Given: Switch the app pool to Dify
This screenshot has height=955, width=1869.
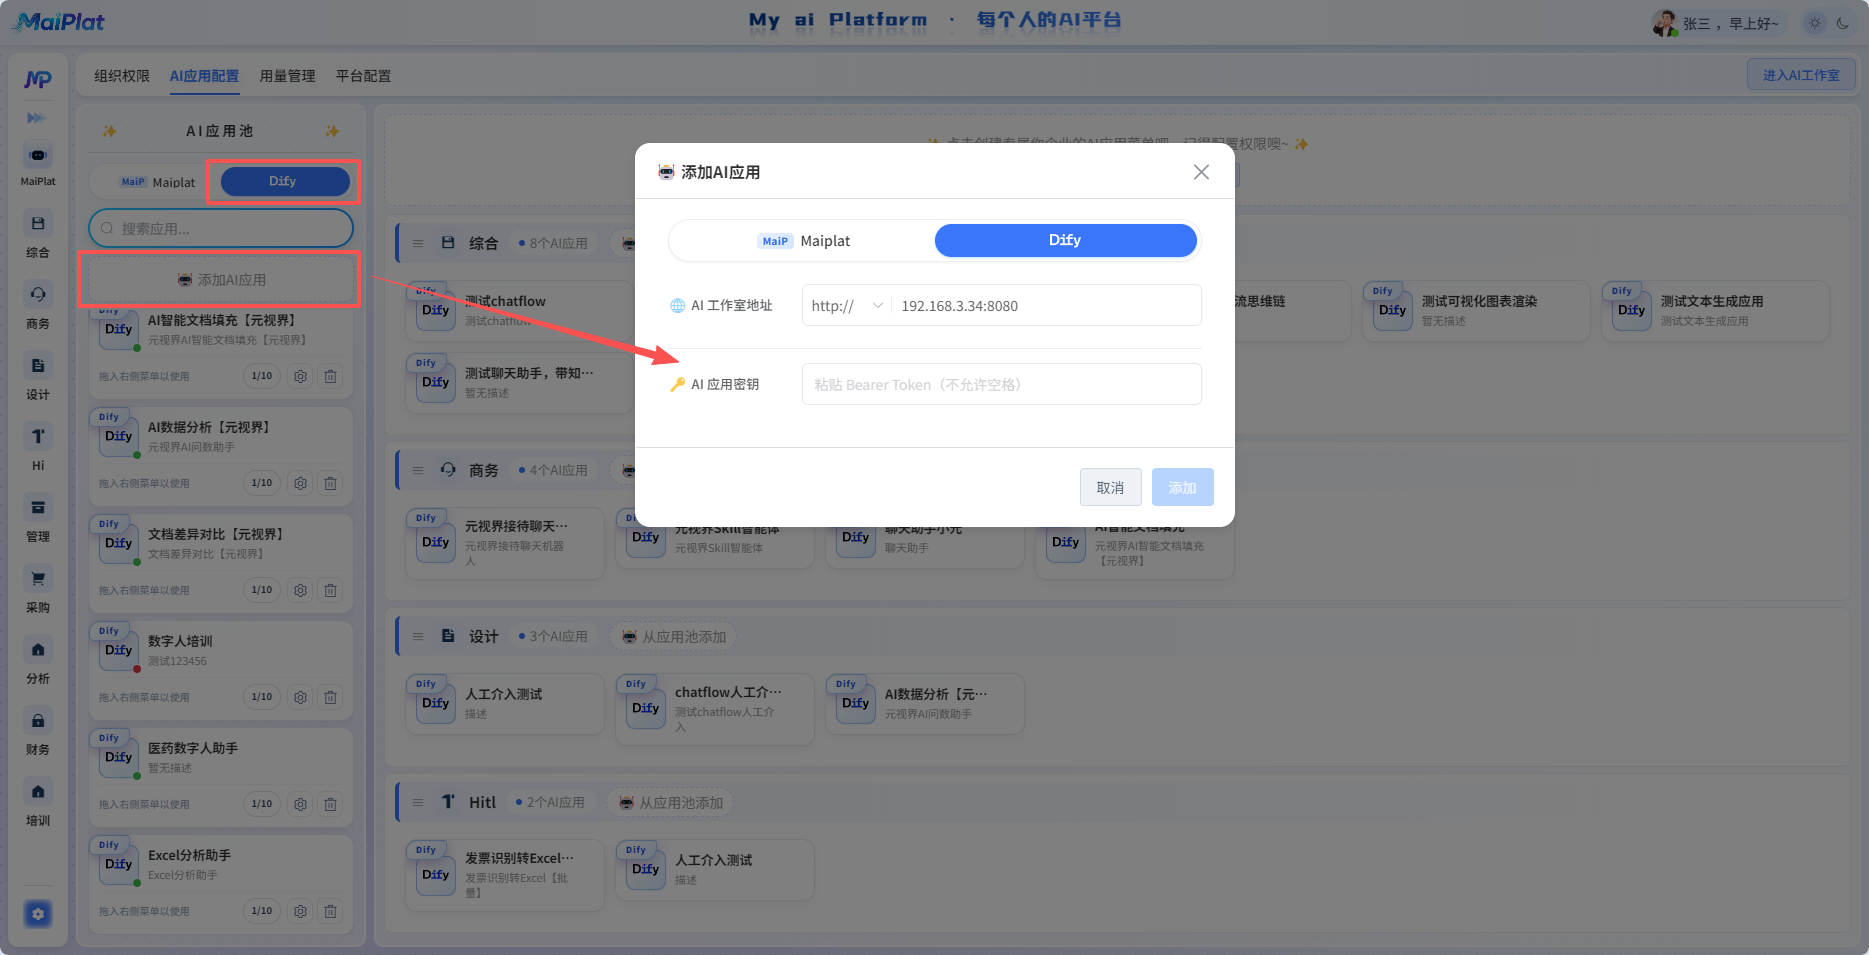Looking at the screenshot, I should 284,181.
